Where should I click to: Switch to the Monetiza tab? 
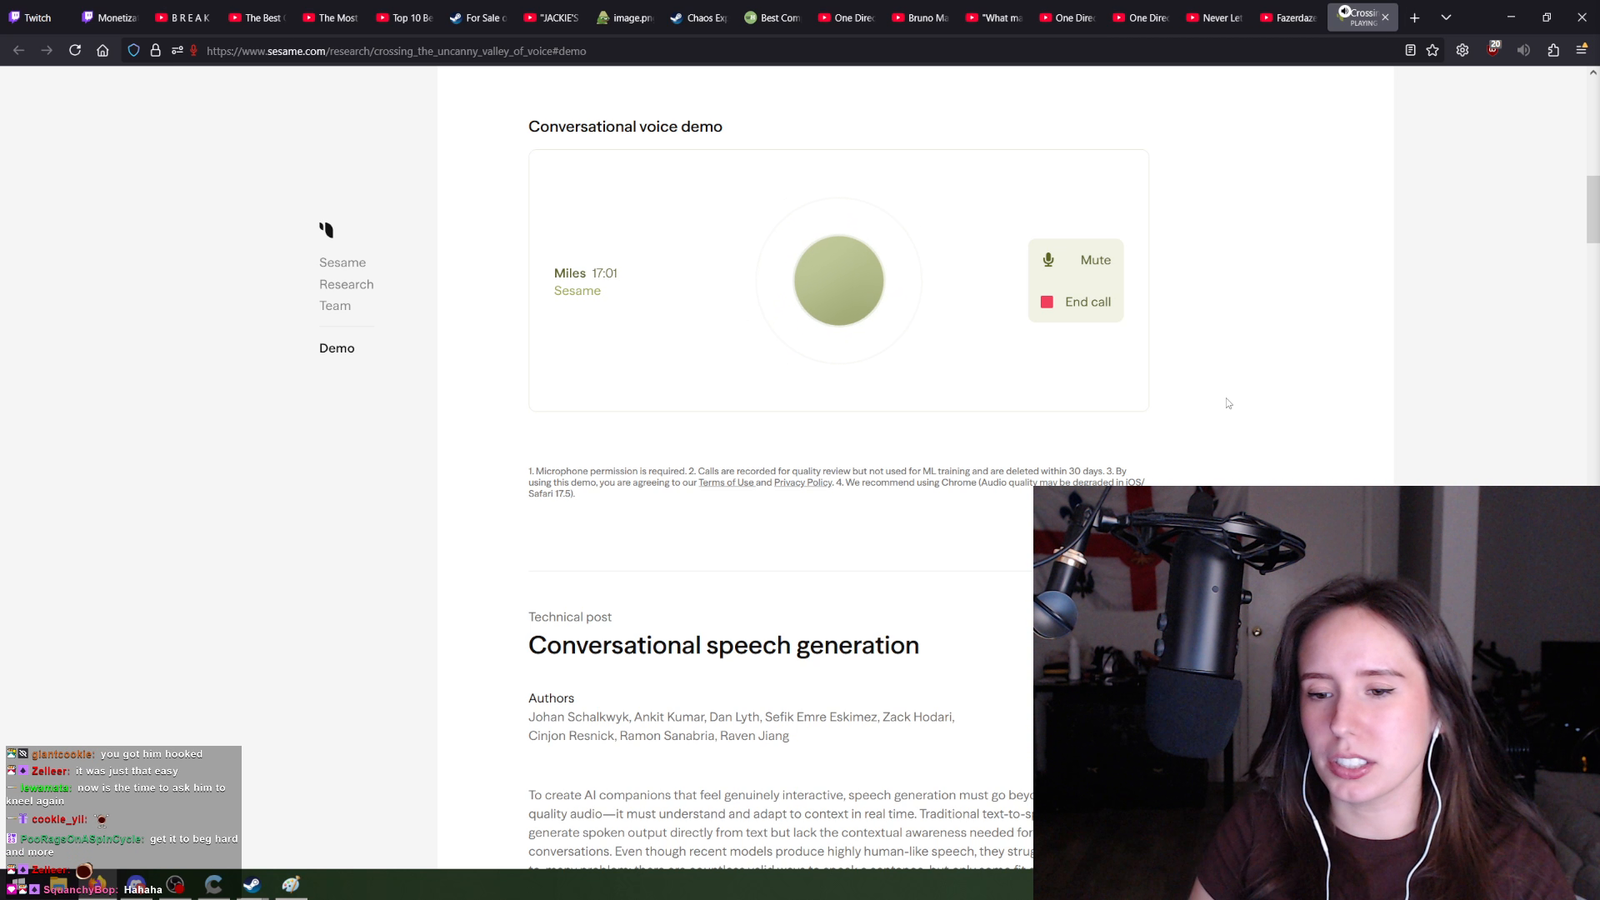coord(109,18)
